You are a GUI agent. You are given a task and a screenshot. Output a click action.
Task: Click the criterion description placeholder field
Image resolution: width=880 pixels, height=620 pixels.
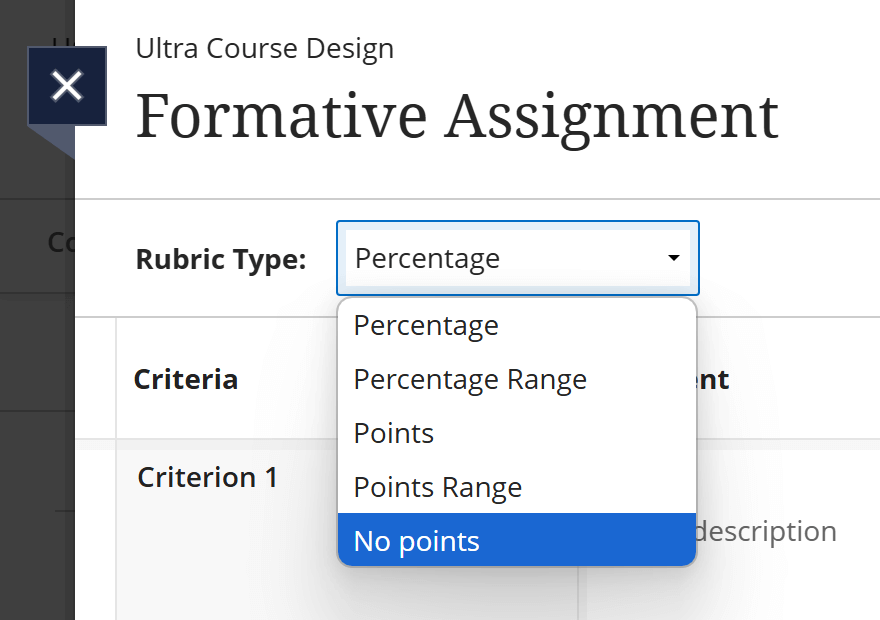[x=770, y=531]
